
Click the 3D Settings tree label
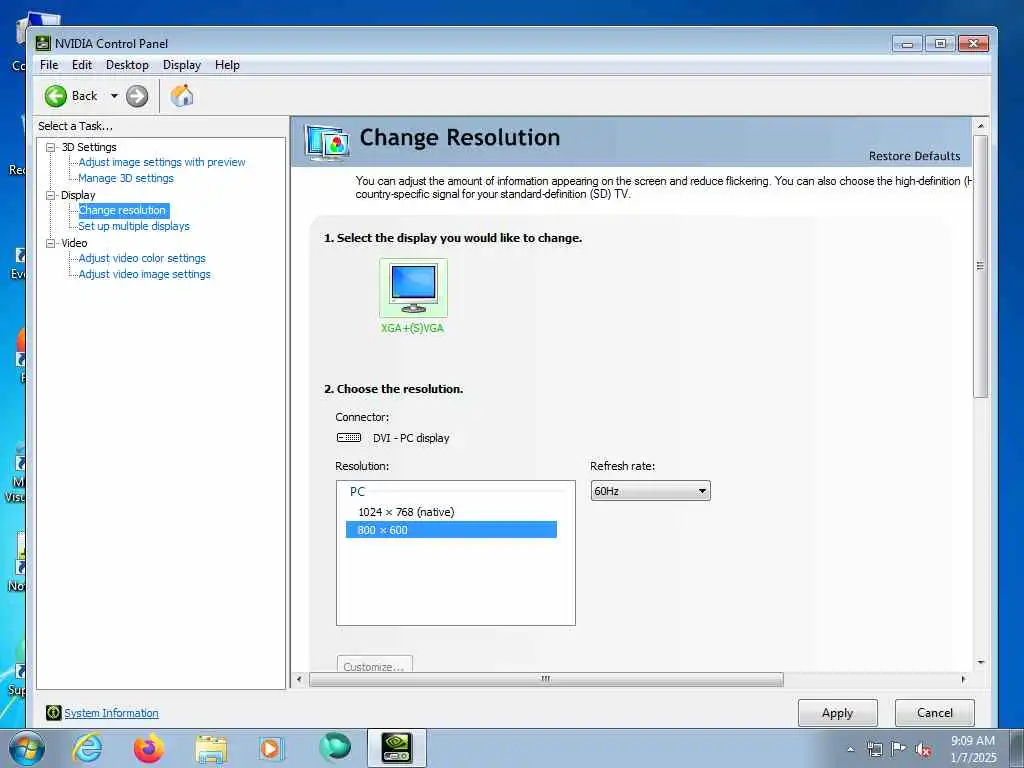coord(89,148)
